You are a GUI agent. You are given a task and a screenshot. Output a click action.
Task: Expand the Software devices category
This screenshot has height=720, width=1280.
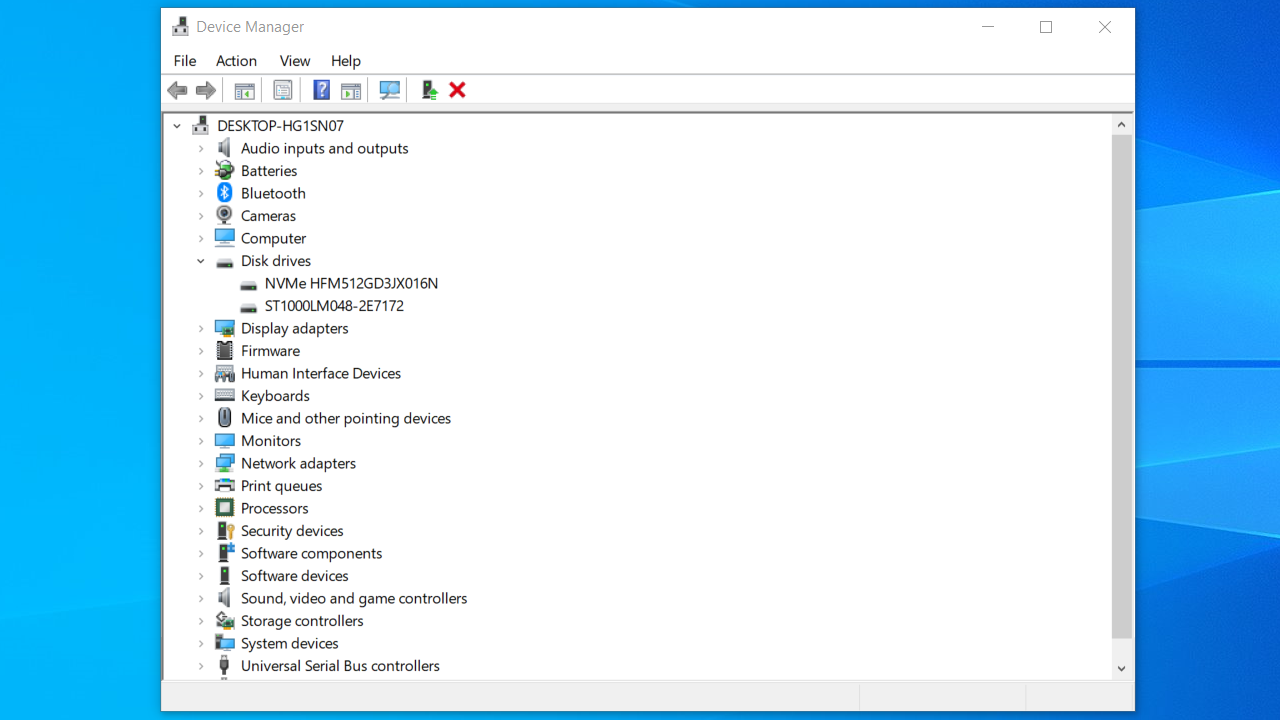201,576
